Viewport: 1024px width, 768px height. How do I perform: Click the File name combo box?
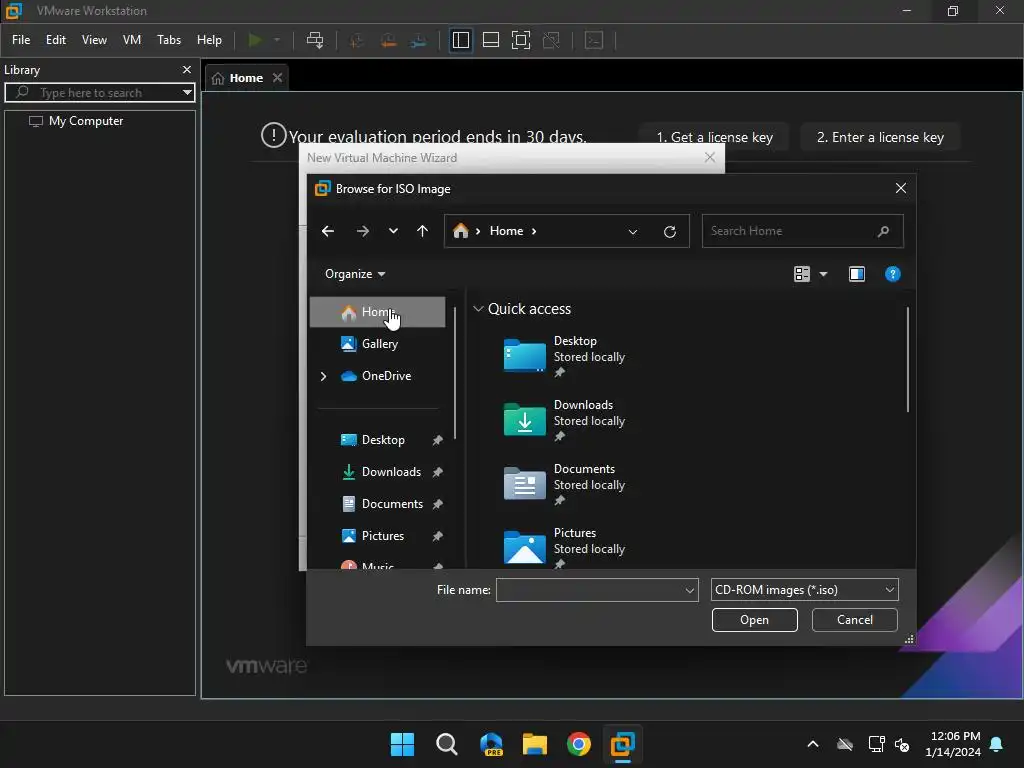(x=597, y=590)
